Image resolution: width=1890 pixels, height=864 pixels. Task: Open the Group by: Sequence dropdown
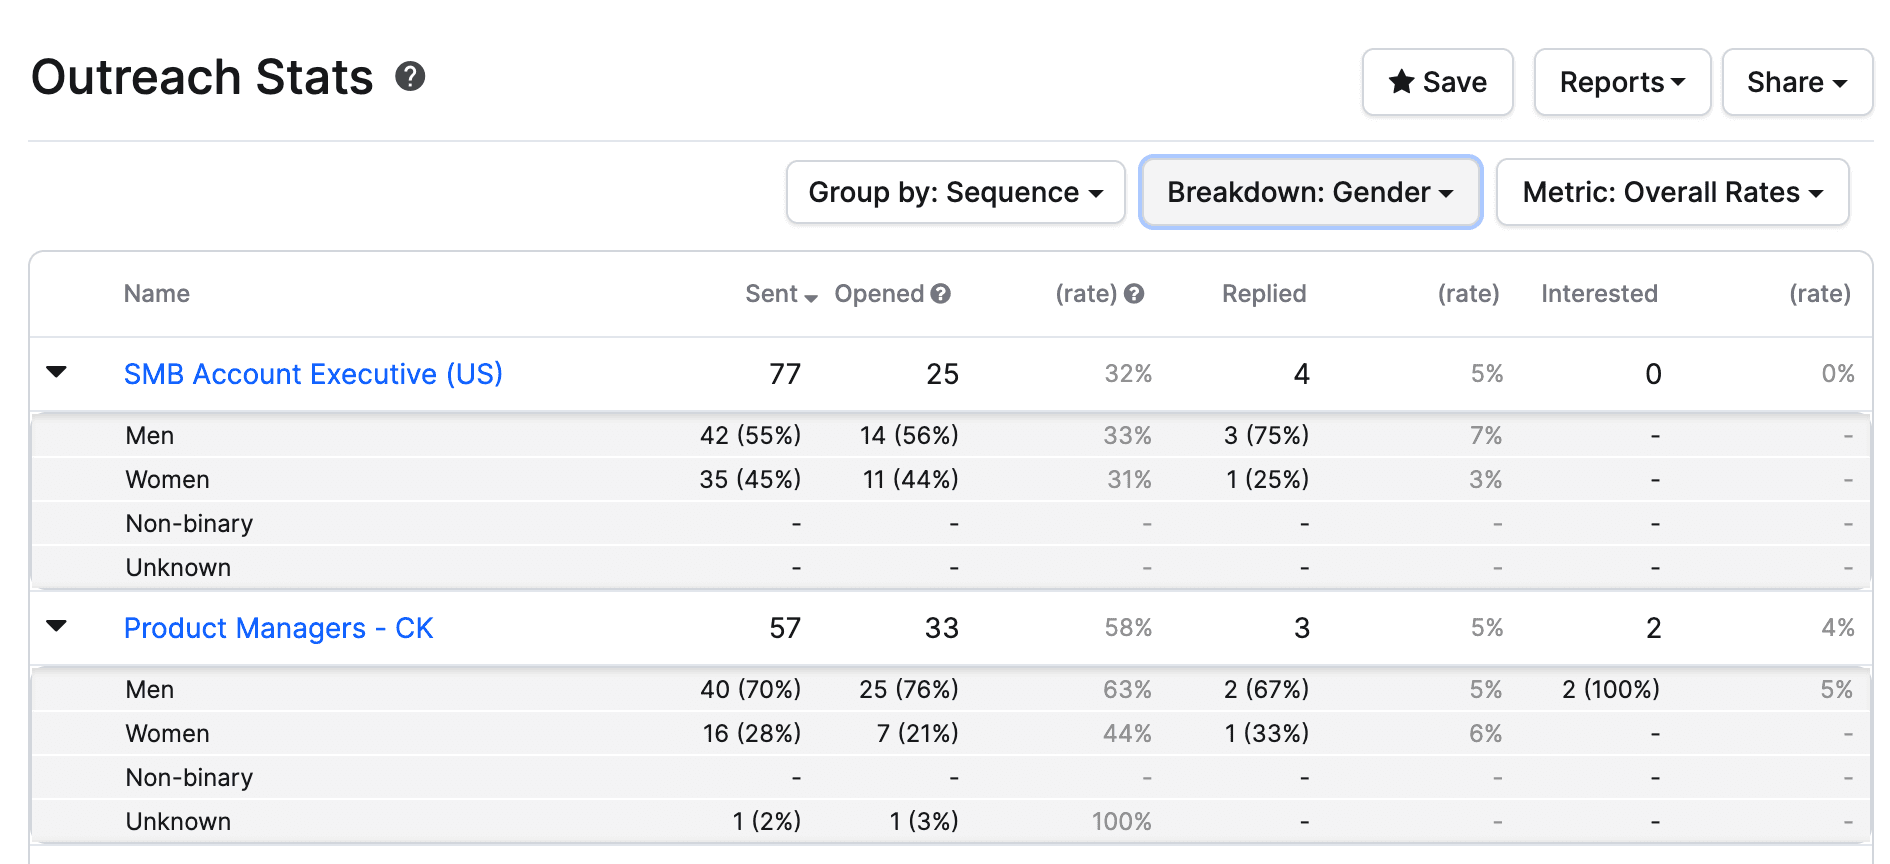954,192
